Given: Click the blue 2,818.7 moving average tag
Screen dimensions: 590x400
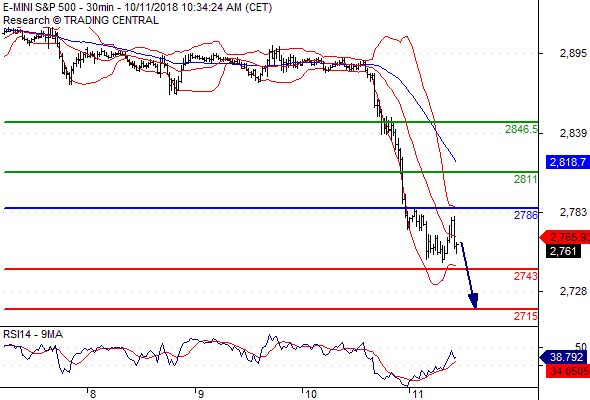Looking at the screenshot, I should point(567,162).
